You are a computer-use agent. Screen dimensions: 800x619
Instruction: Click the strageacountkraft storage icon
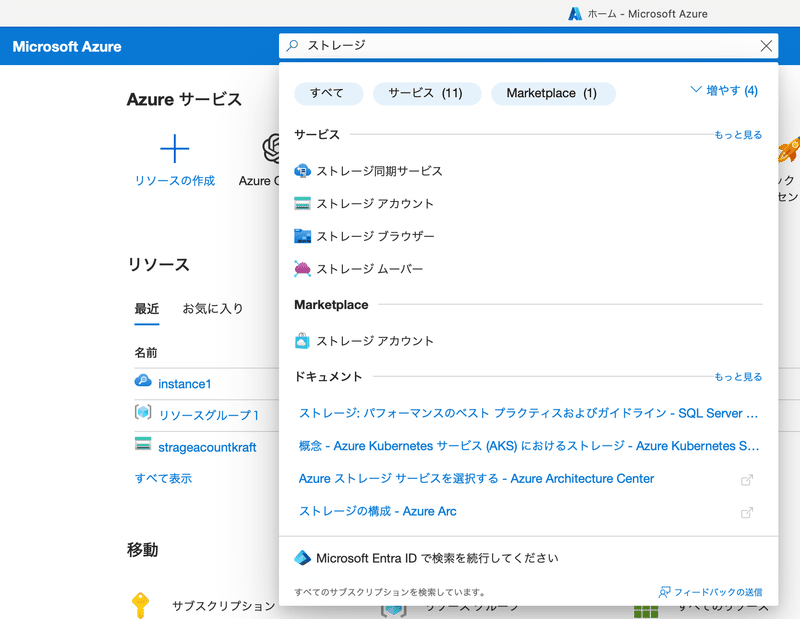143,443
